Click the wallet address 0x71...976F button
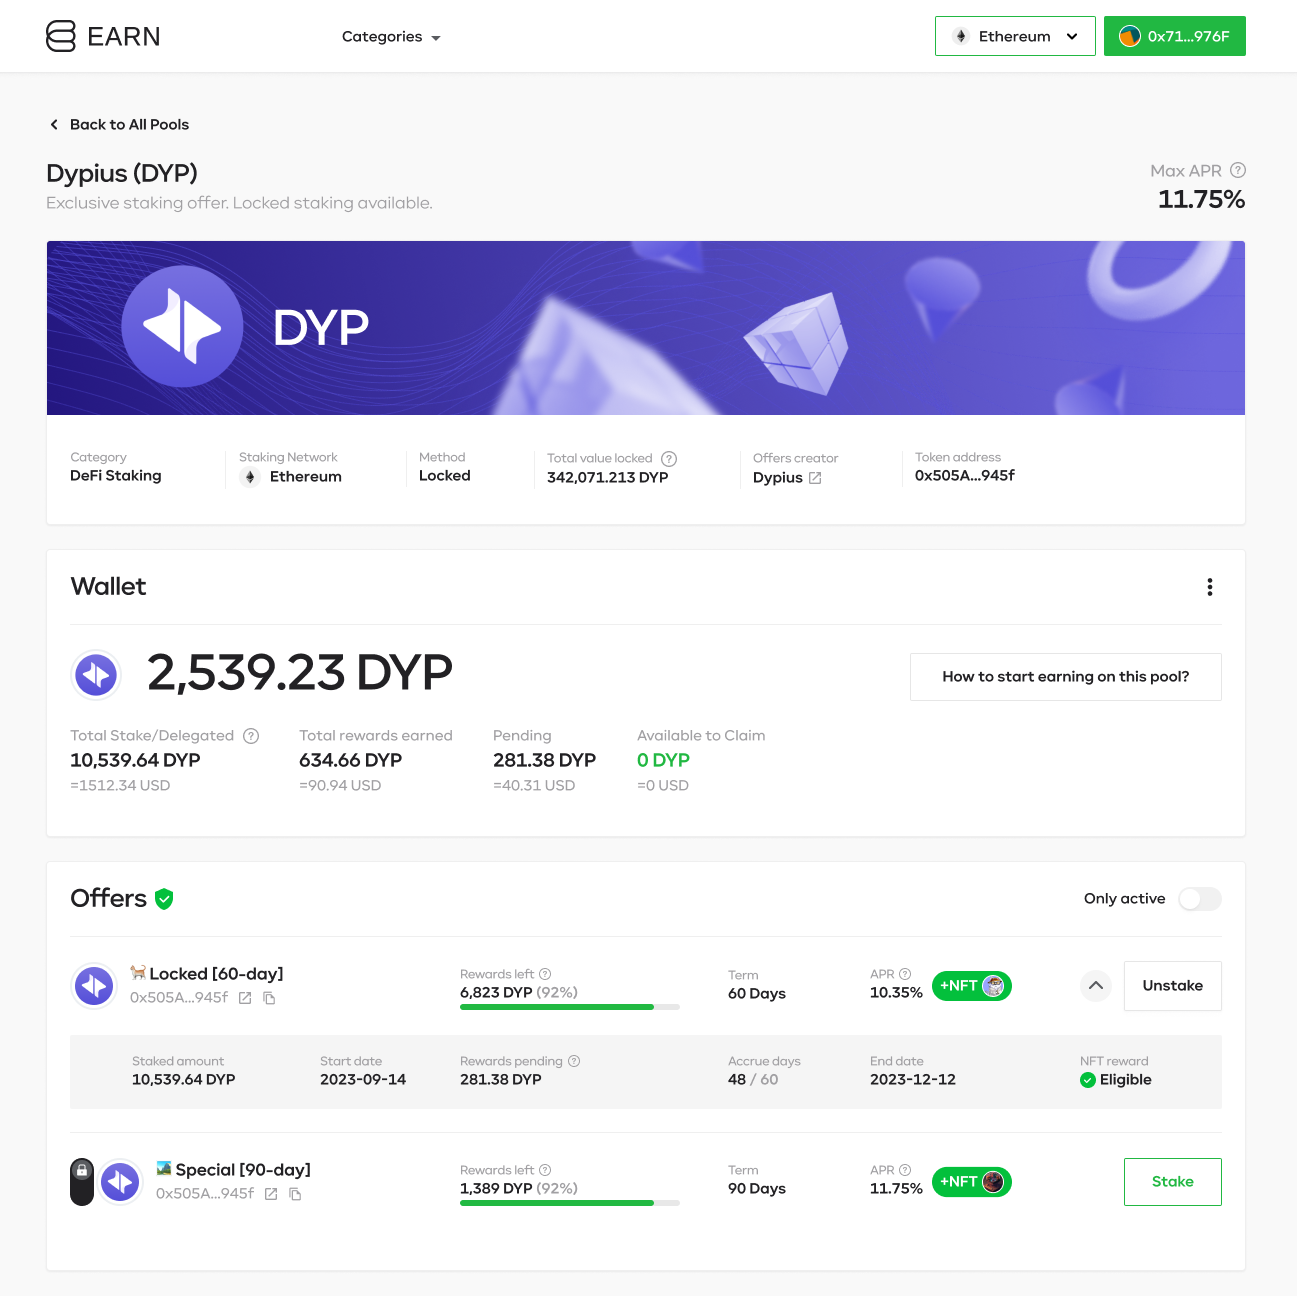 [1174, 36]
